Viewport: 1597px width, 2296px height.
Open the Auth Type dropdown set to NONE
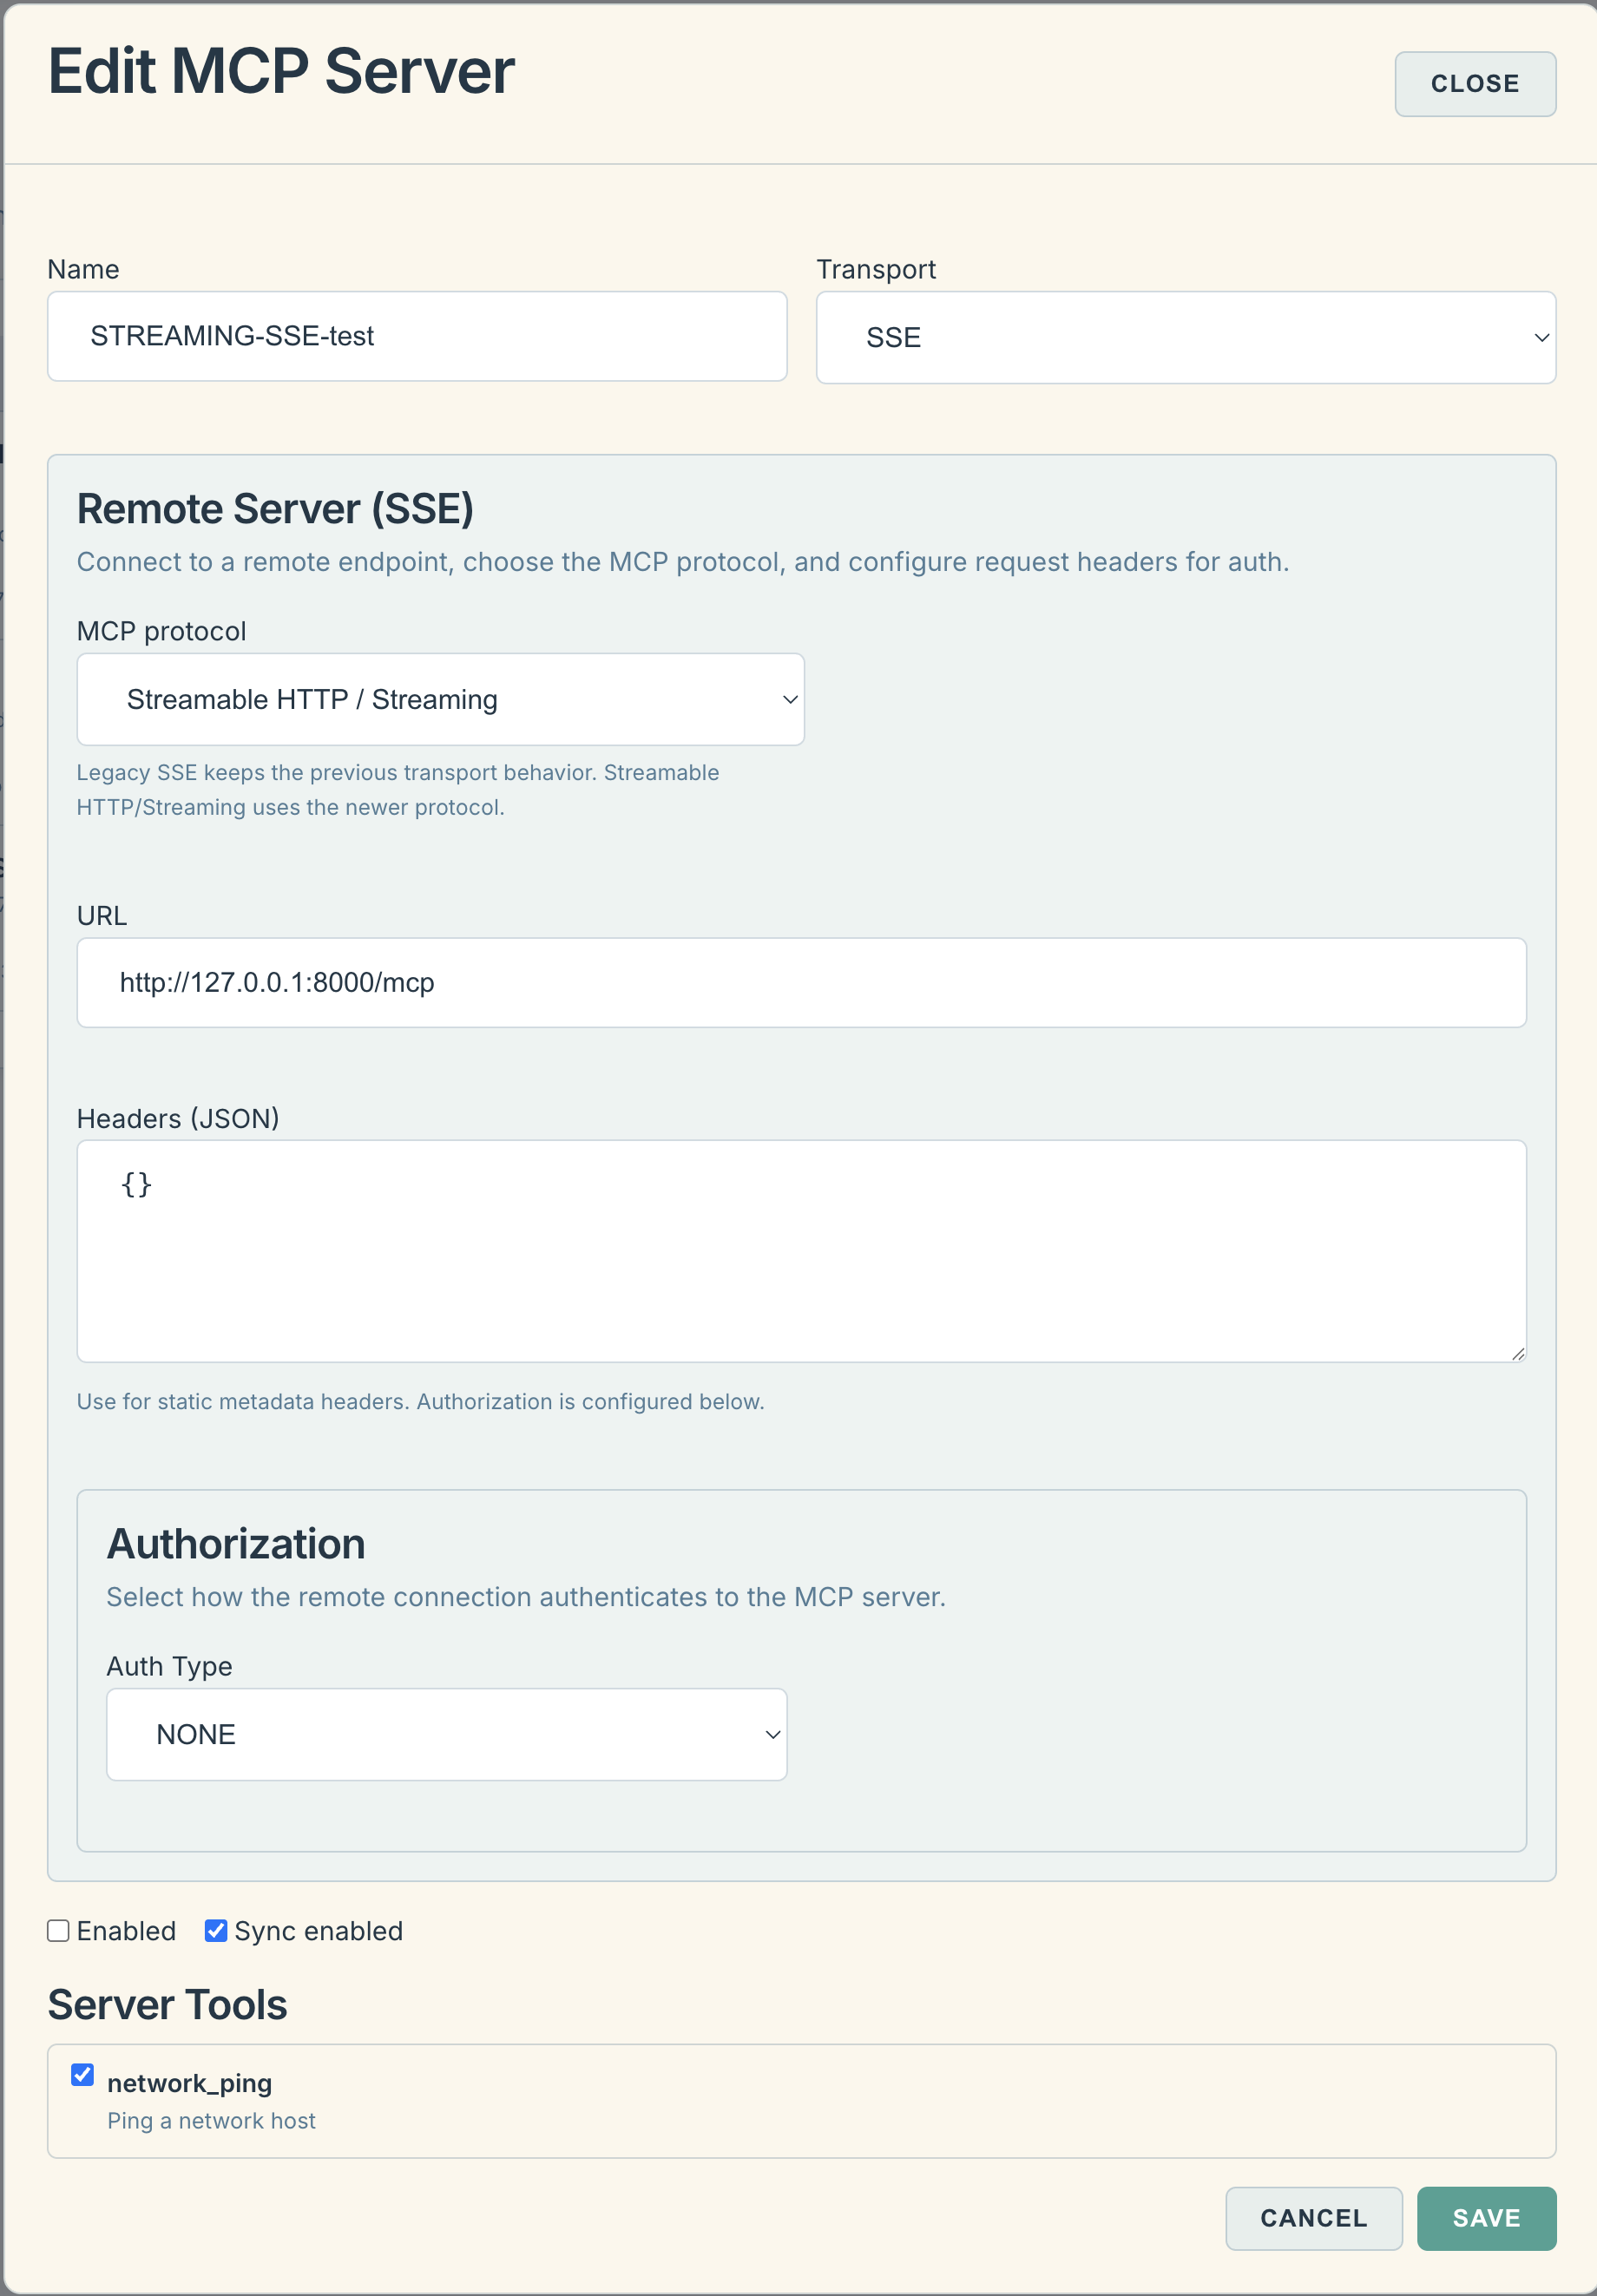pyautogui.click(x=446, y=1734)
